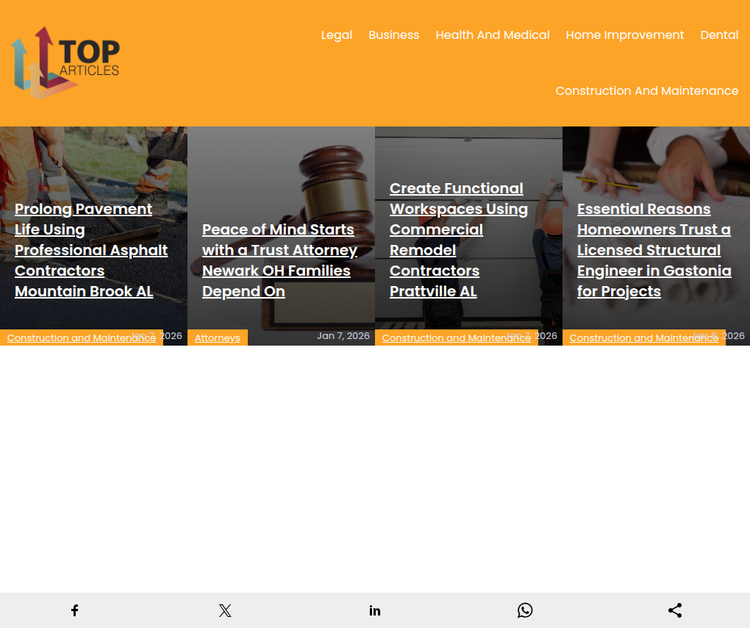Open the generic share options icon

pos(675,610)
